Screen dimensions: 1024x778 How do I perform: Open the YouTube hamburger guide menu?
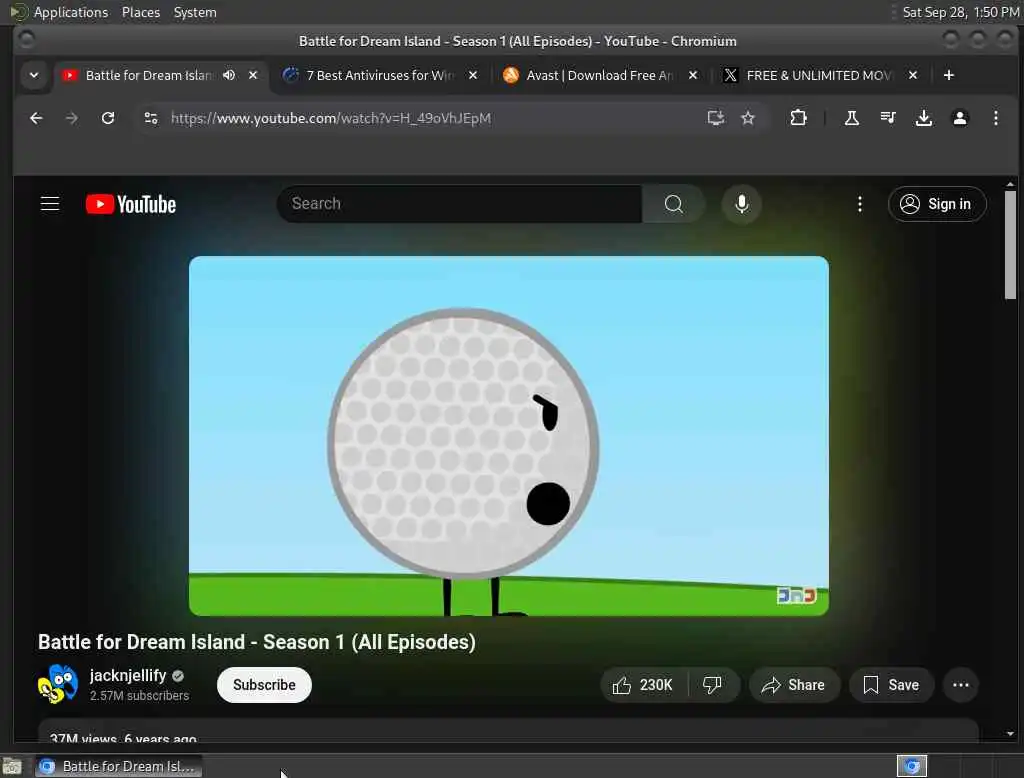(50, 204)
